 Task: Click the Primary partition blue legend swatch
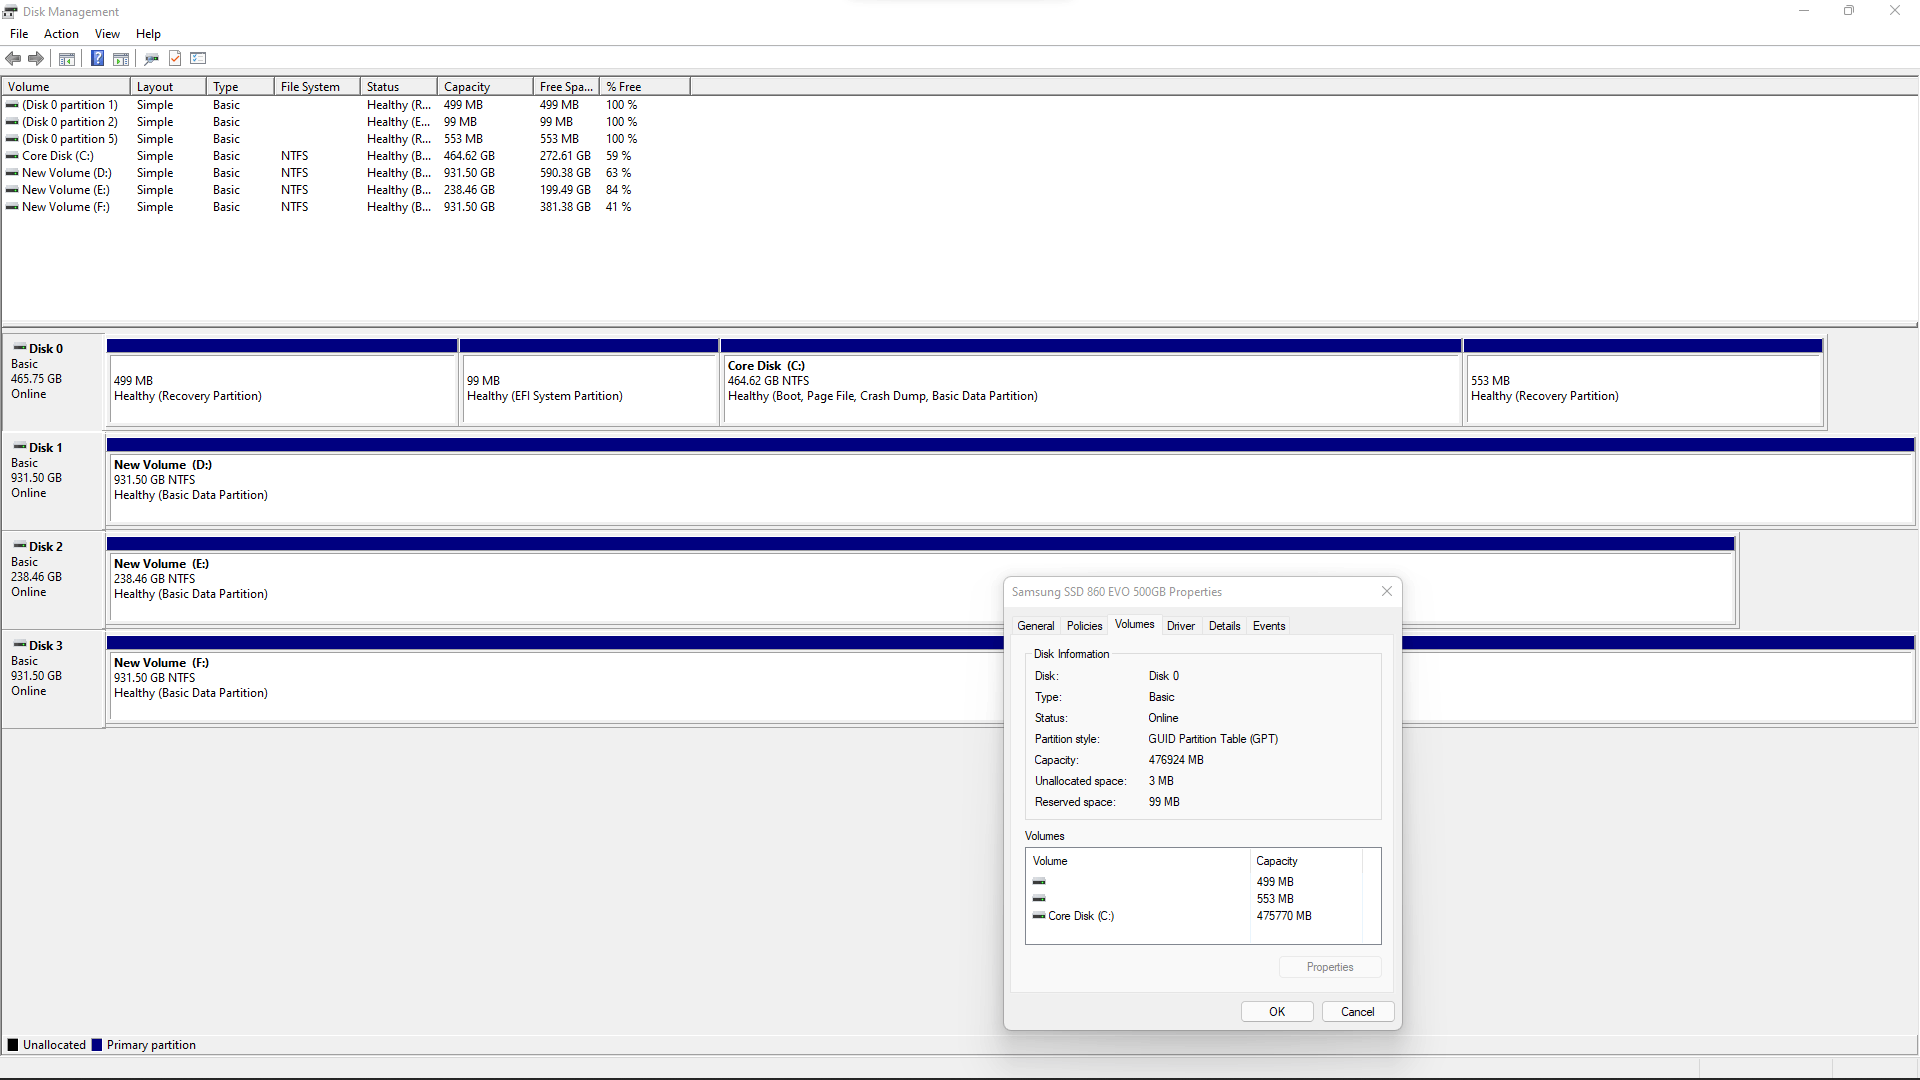pos(97,1045)
